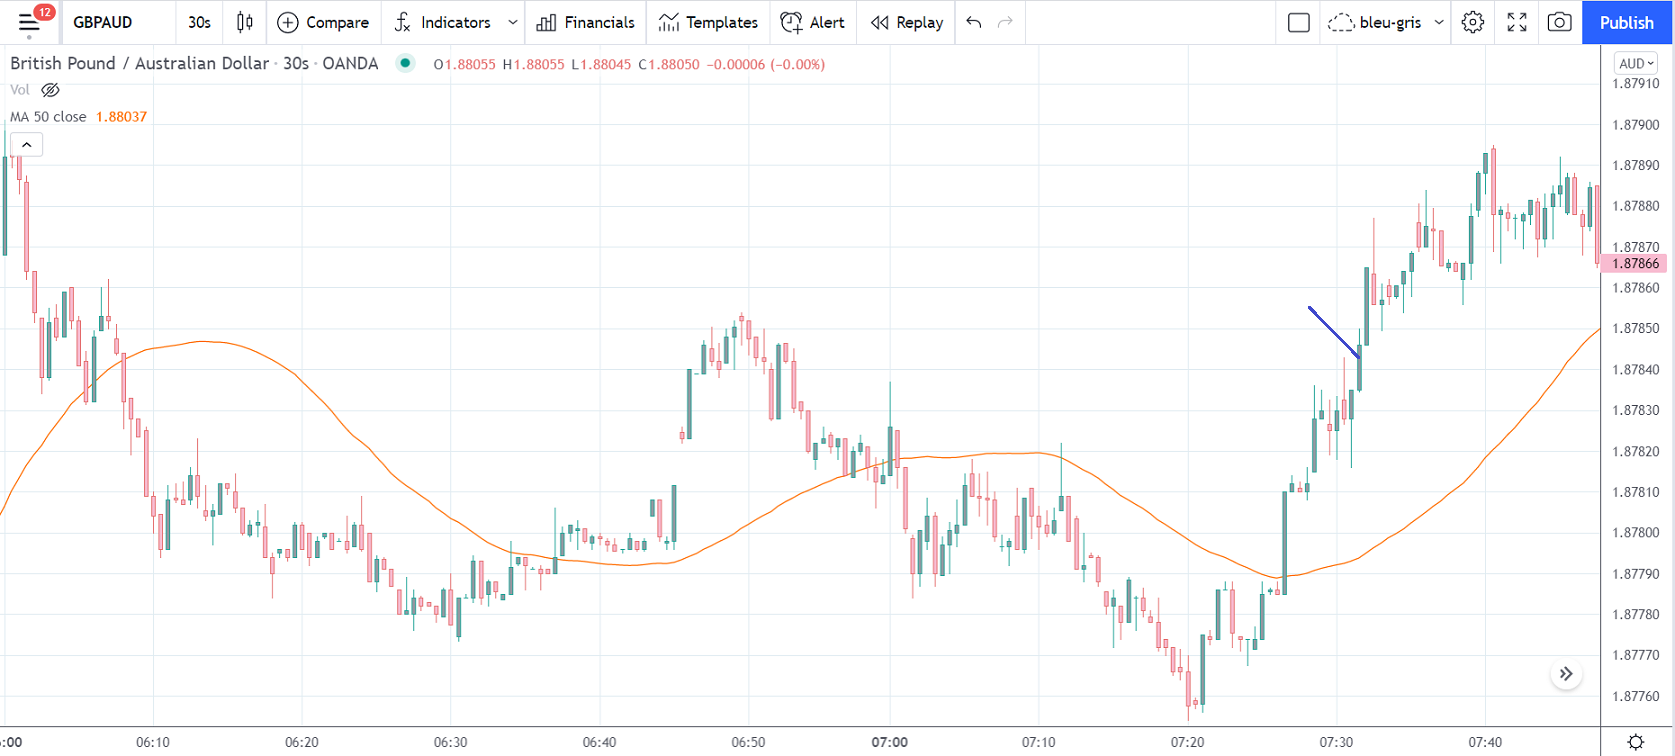Open the bleu-gris layout dropdown

[x=1439, y=22]
